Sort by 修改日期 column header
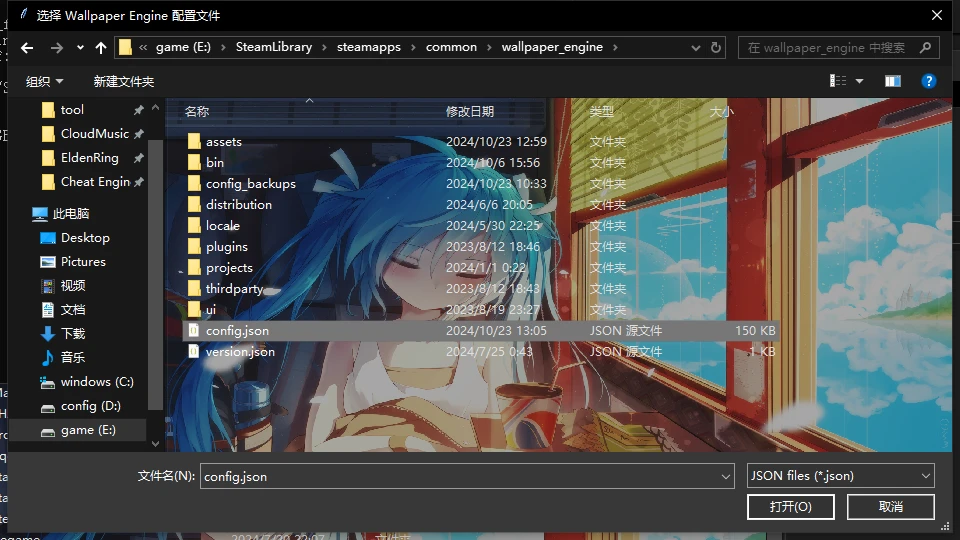Image resolution: width=960 pixels, height=540 pixels. [x=470, y=111]
